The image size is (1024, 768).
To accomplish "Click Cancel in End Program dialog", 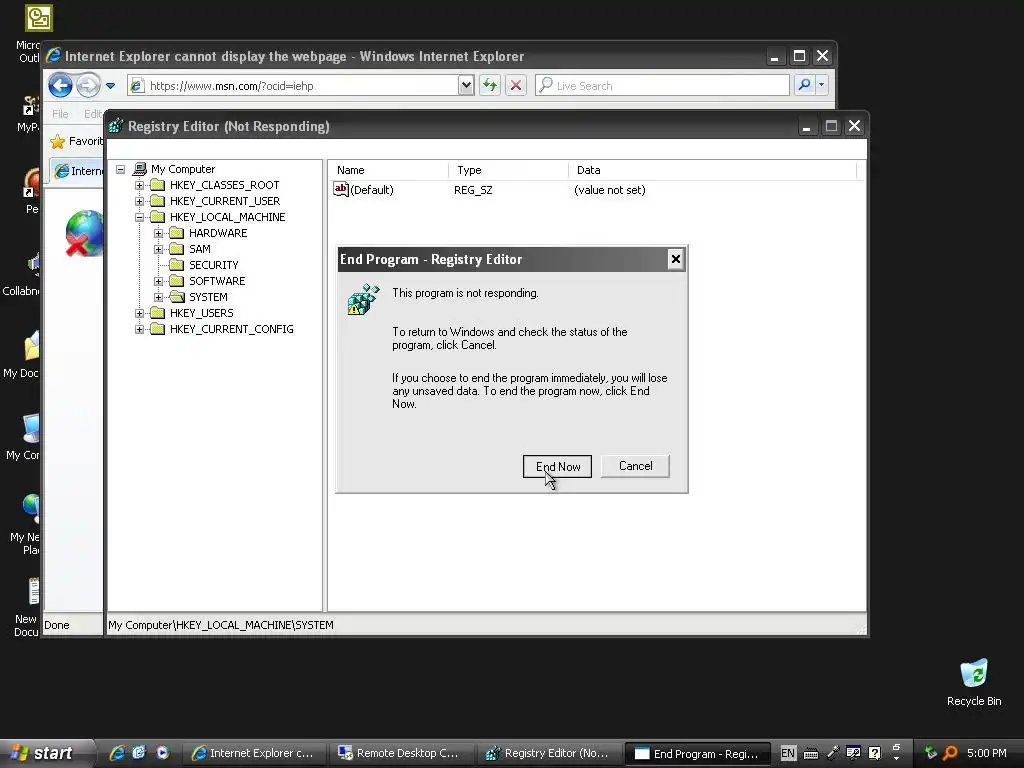I will 635,466.
